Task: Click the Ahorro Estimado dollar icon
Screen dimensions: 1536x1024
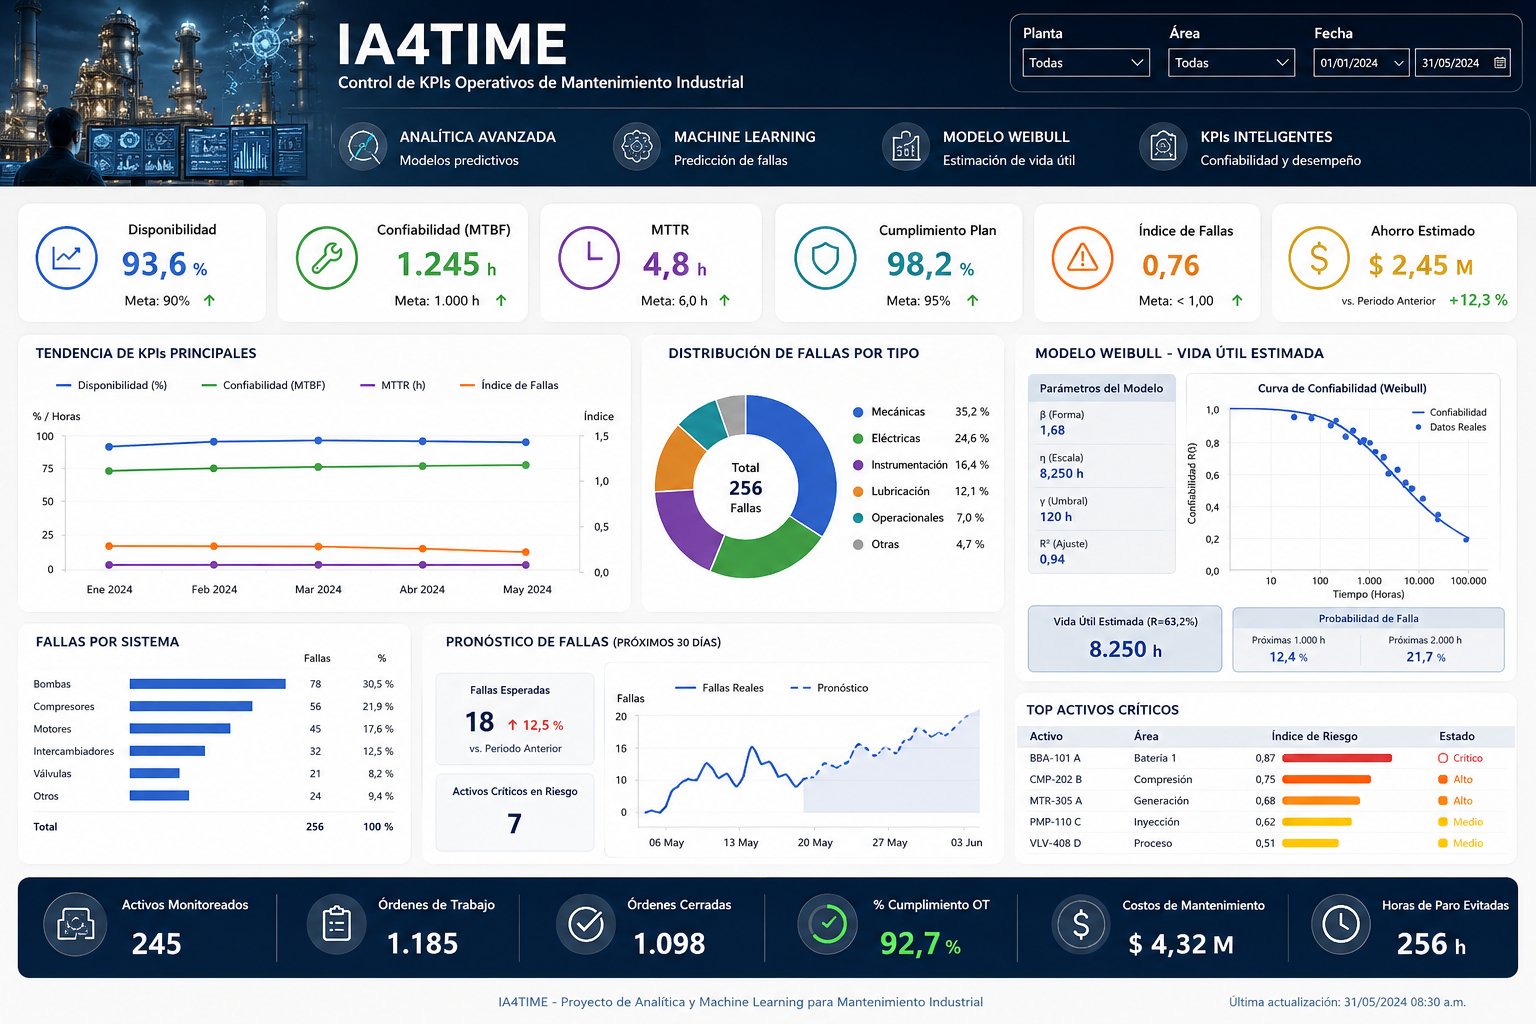Action: 1319,258
